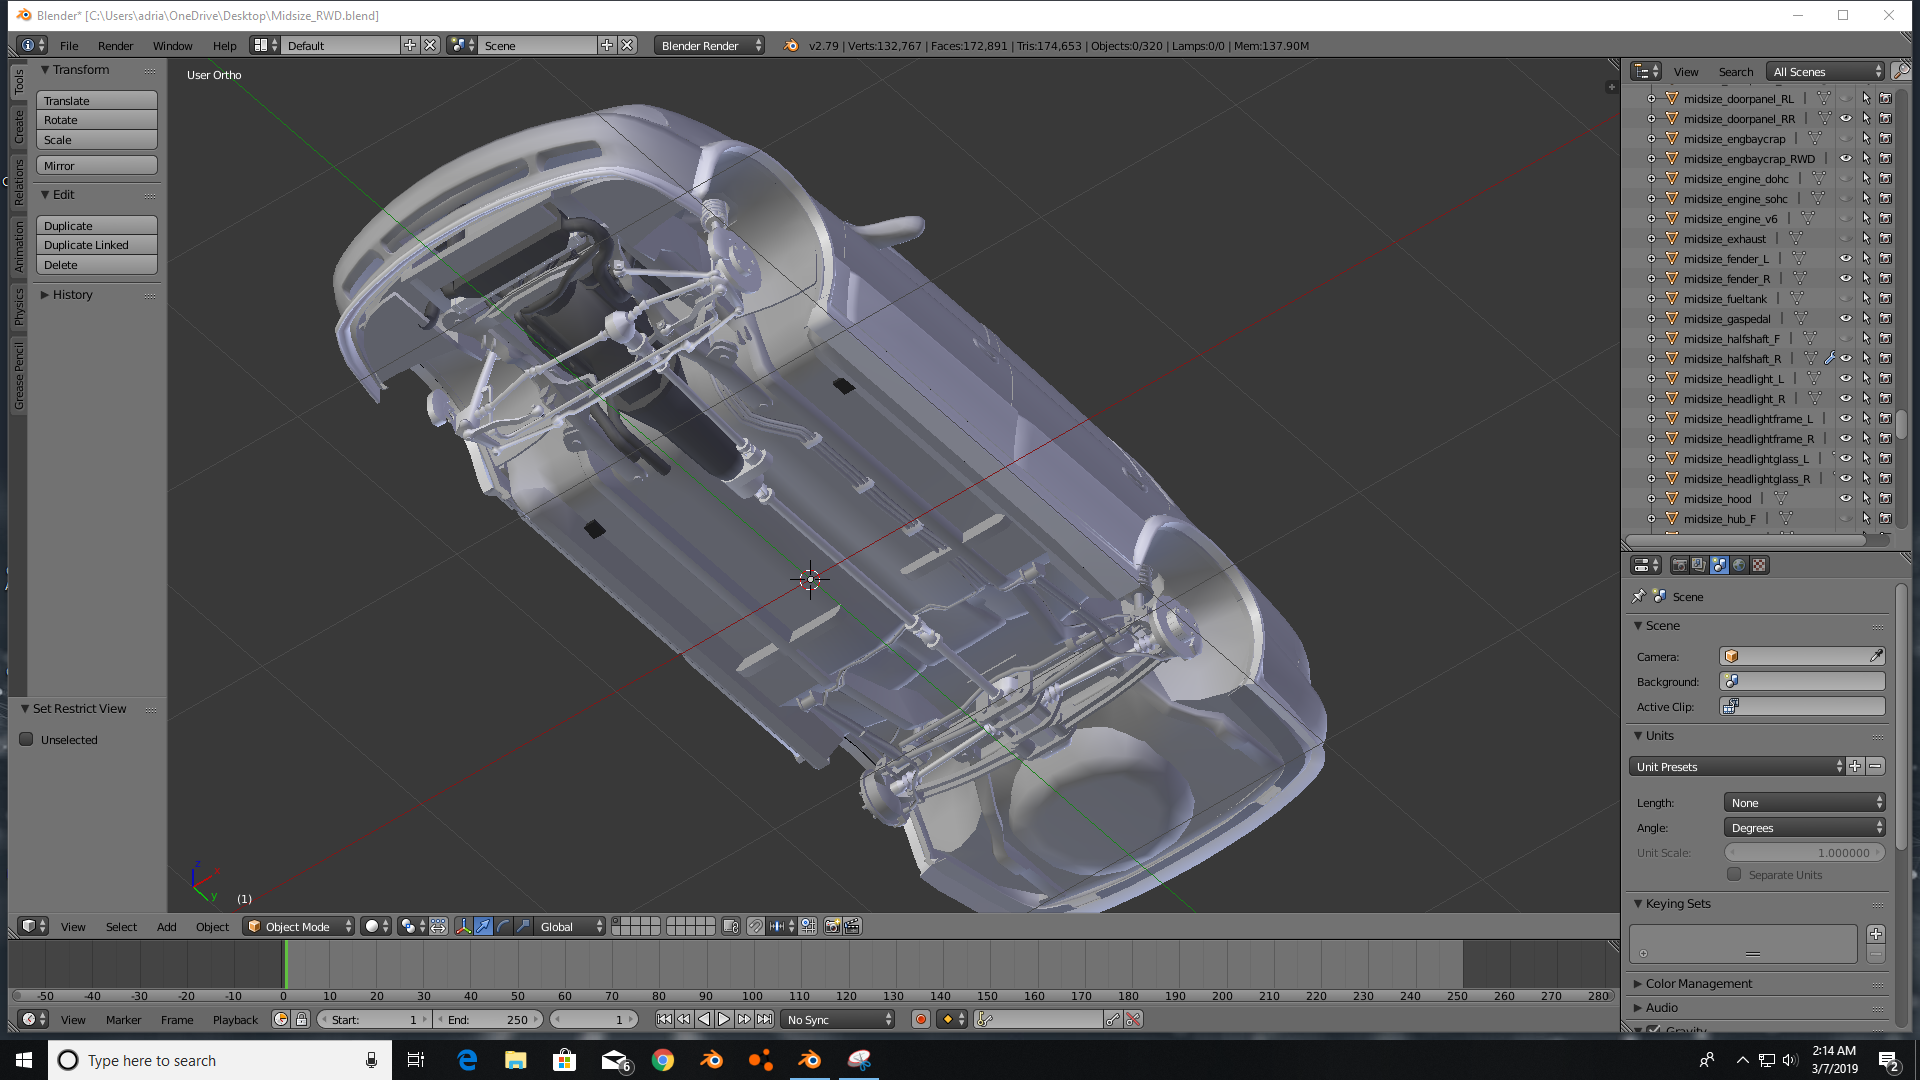Select the scale manipulator icon
The image size is (1920, 1080).
[523, 926]
